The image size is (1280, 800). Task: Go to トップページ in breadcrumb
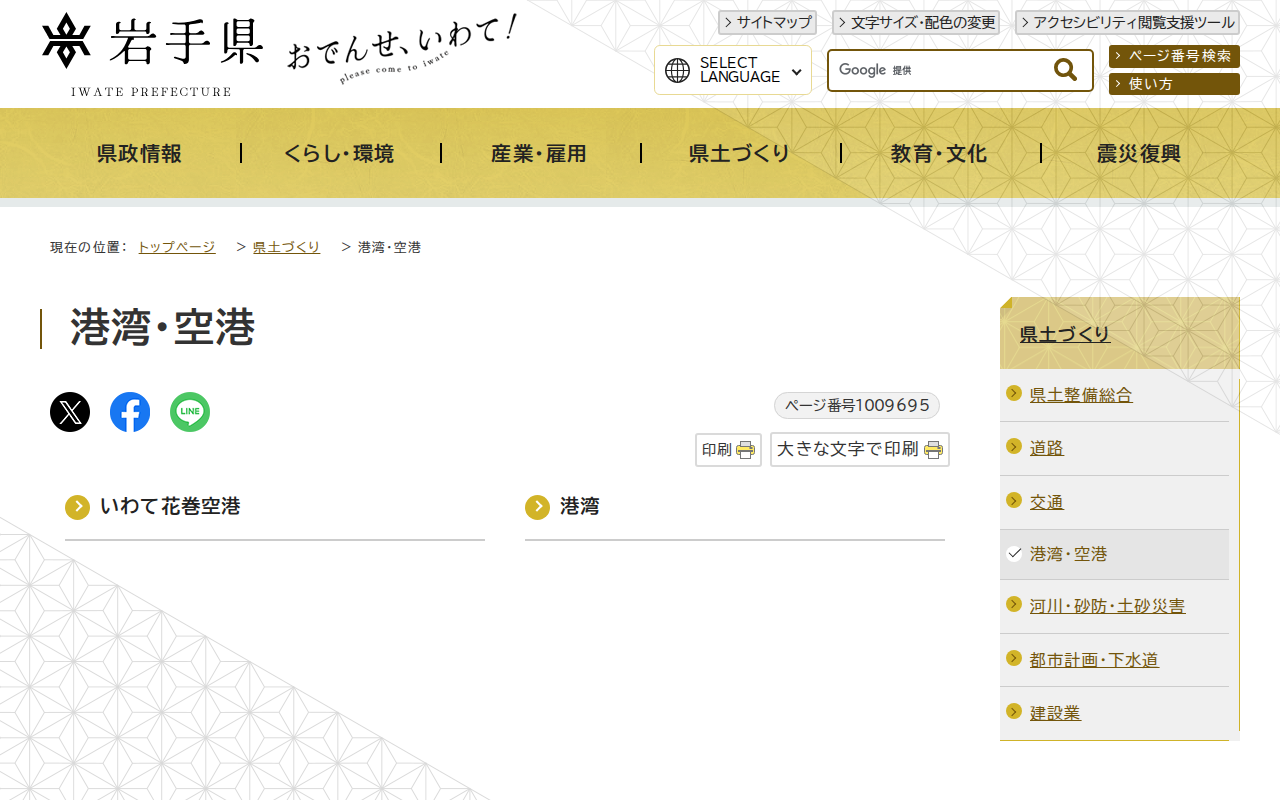[x=177, y=247]
